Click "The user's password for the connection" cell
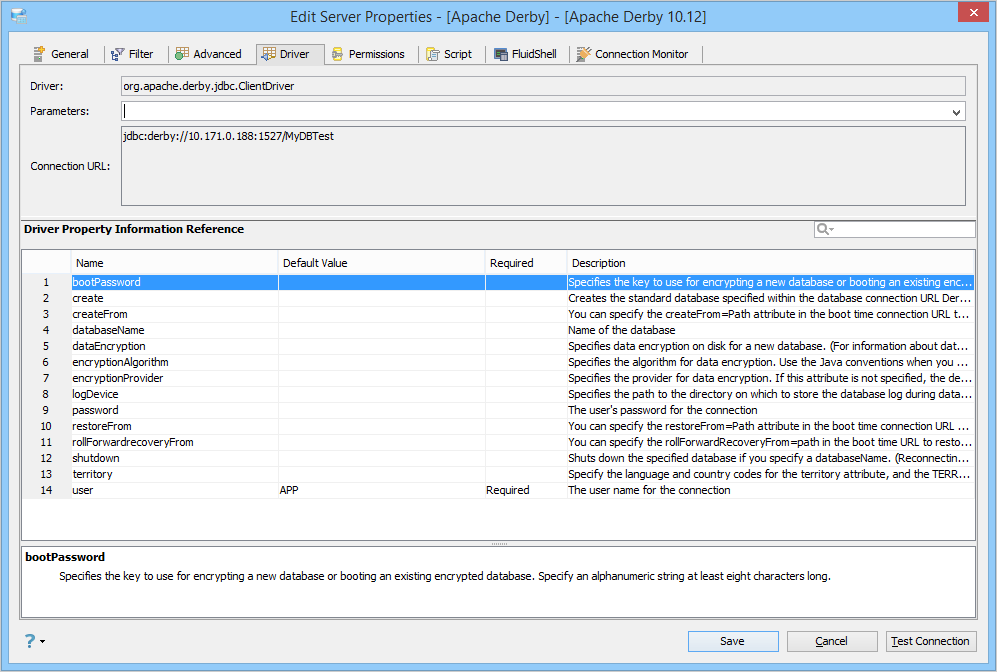This screenshot has height=672, width=997. pos(770,410)
